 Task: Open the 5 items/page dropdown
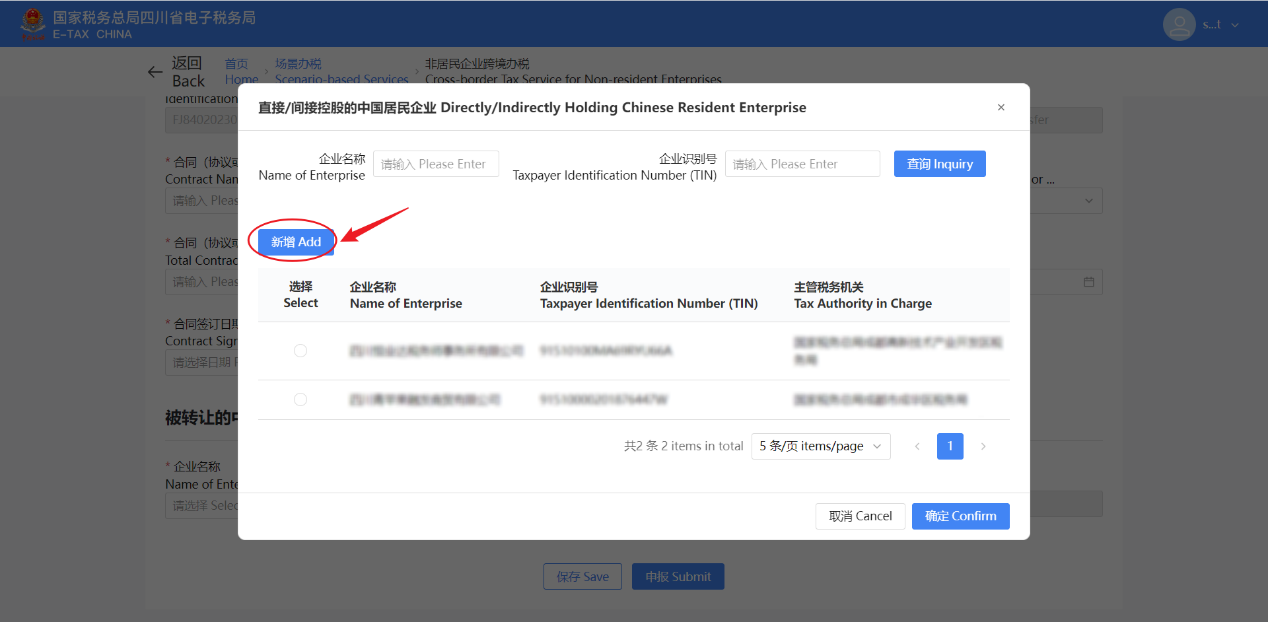[820, 446]
